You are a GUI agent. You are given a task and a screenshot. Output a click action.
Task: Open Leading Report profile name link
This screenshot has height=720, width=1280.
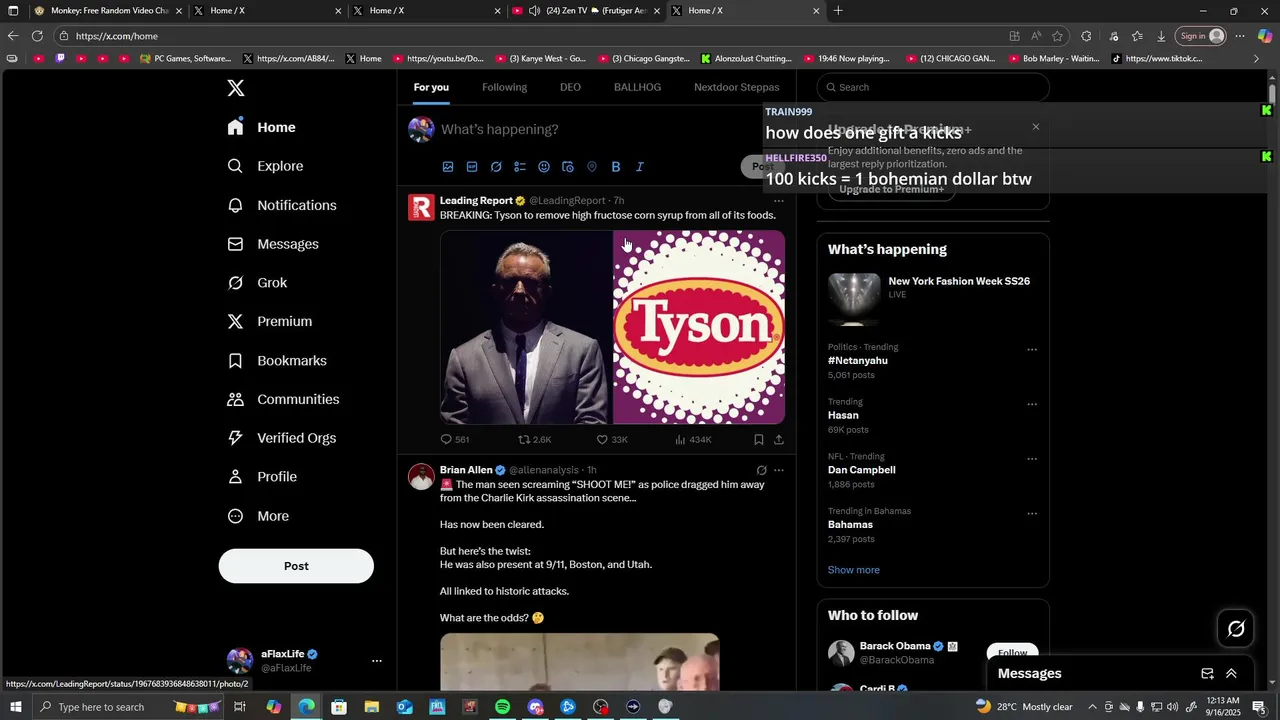476,201
